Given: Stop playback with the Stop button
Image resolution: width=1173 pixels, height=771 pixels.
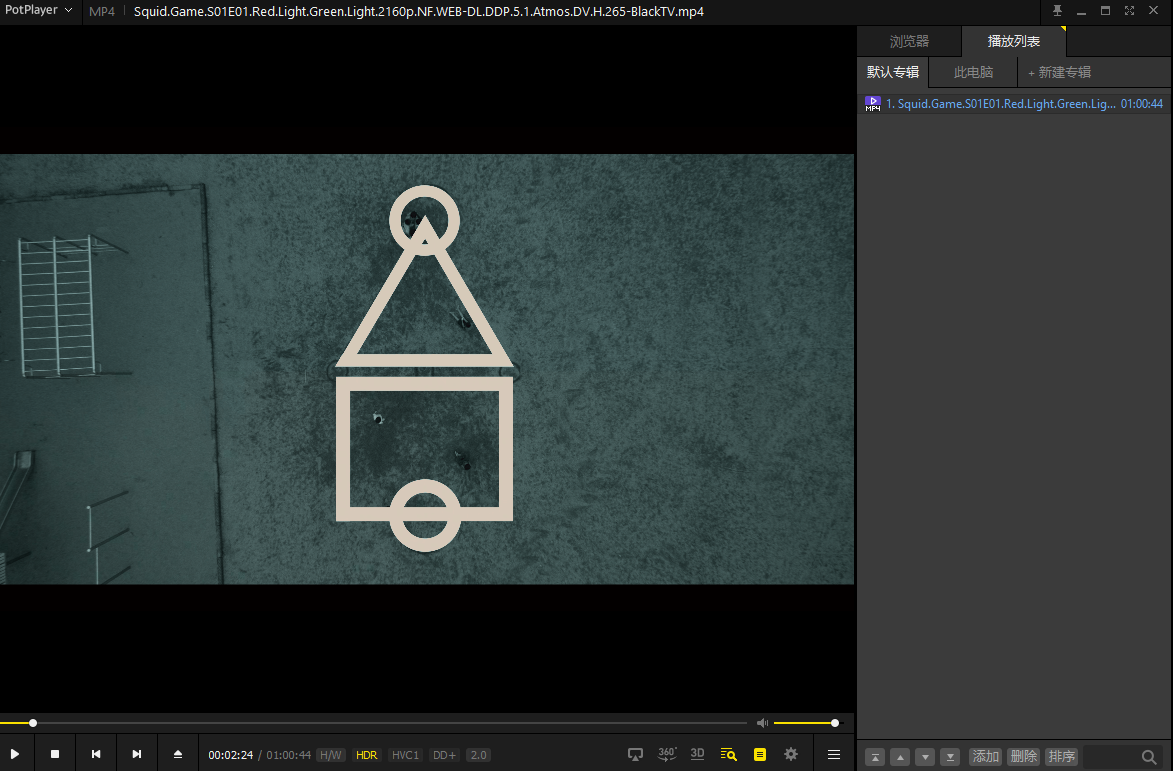Looking at the screenshot, I should [x=55, y=754].
